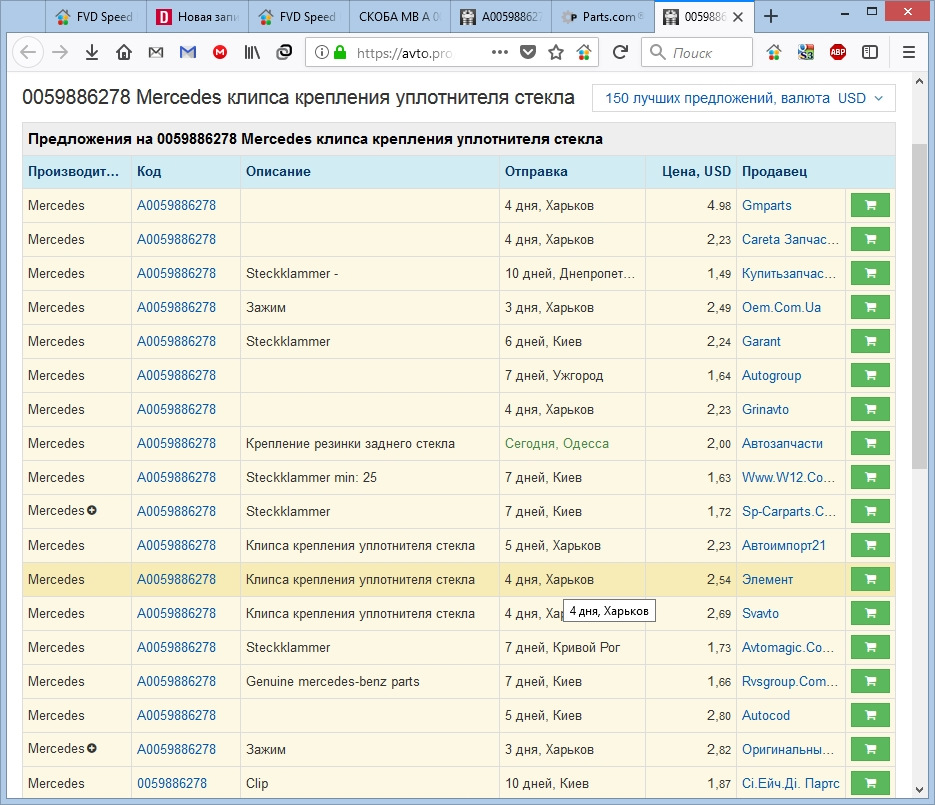Save page to Pocket icon

(528, 52)
